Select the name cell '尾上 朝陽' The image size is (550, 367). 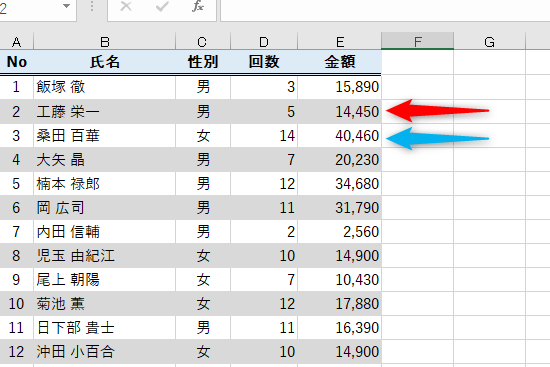pyautogui.click(x=105, y=280)
